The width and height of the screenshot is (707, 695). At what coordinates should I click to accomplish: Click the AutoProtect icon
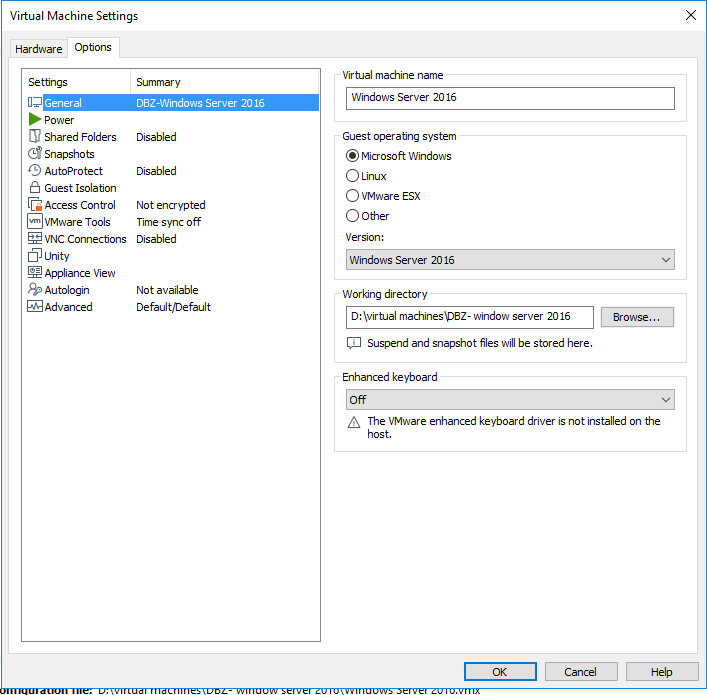tap(35, 170)
